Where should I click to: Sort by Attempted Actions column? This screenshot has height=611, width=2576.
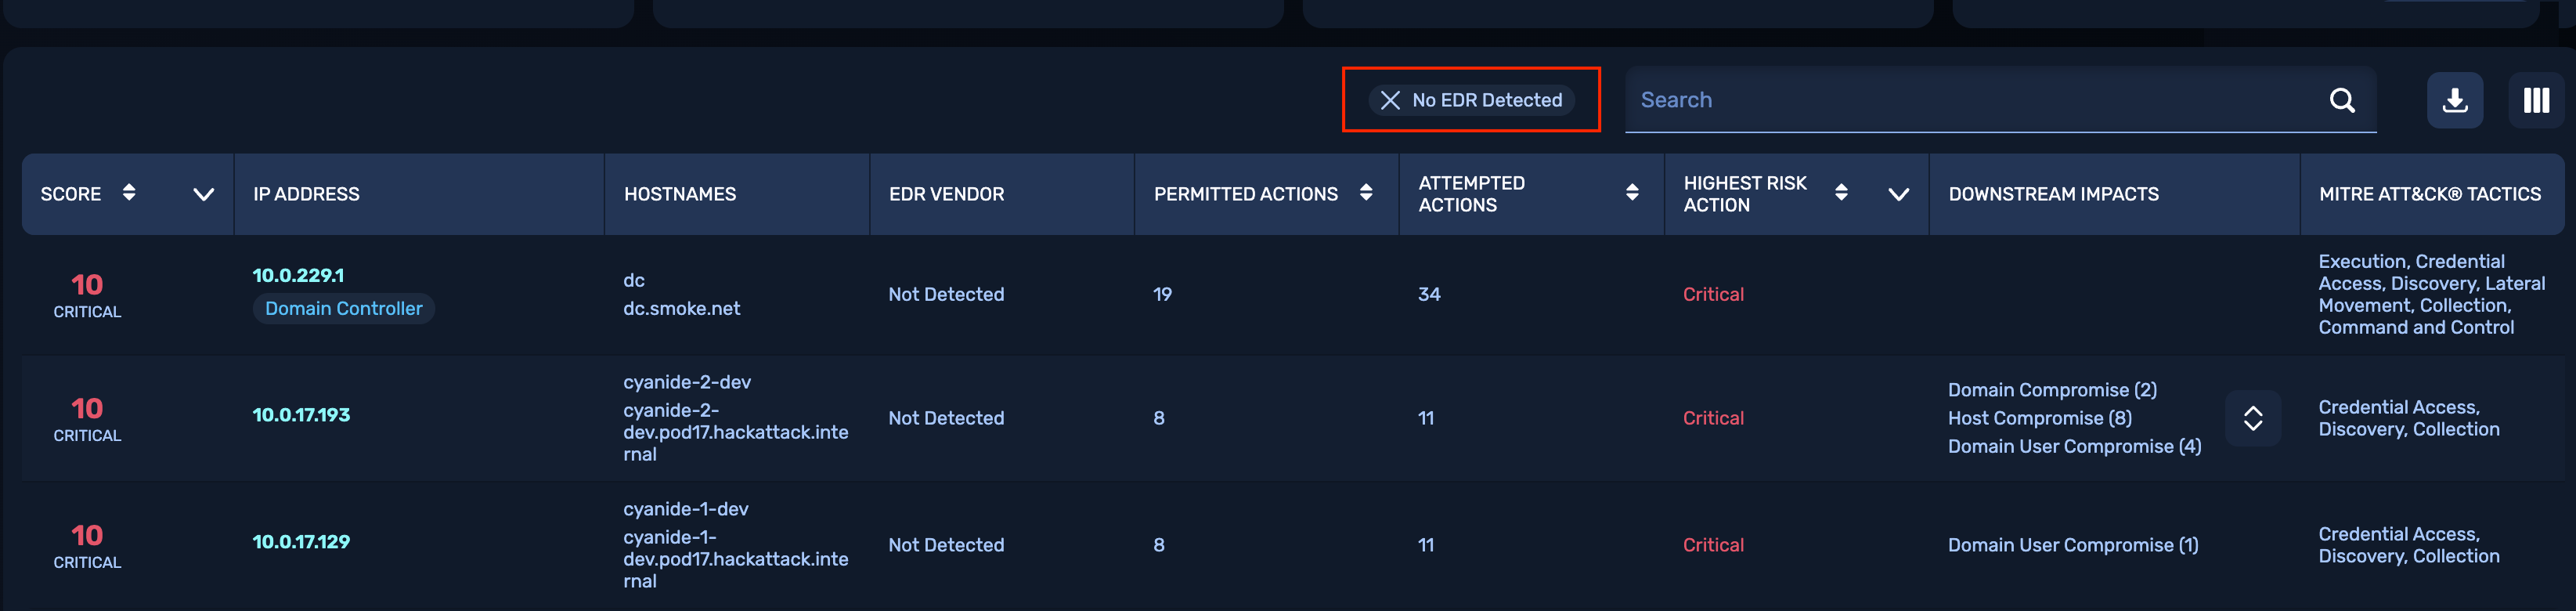tap(1631, 193)
